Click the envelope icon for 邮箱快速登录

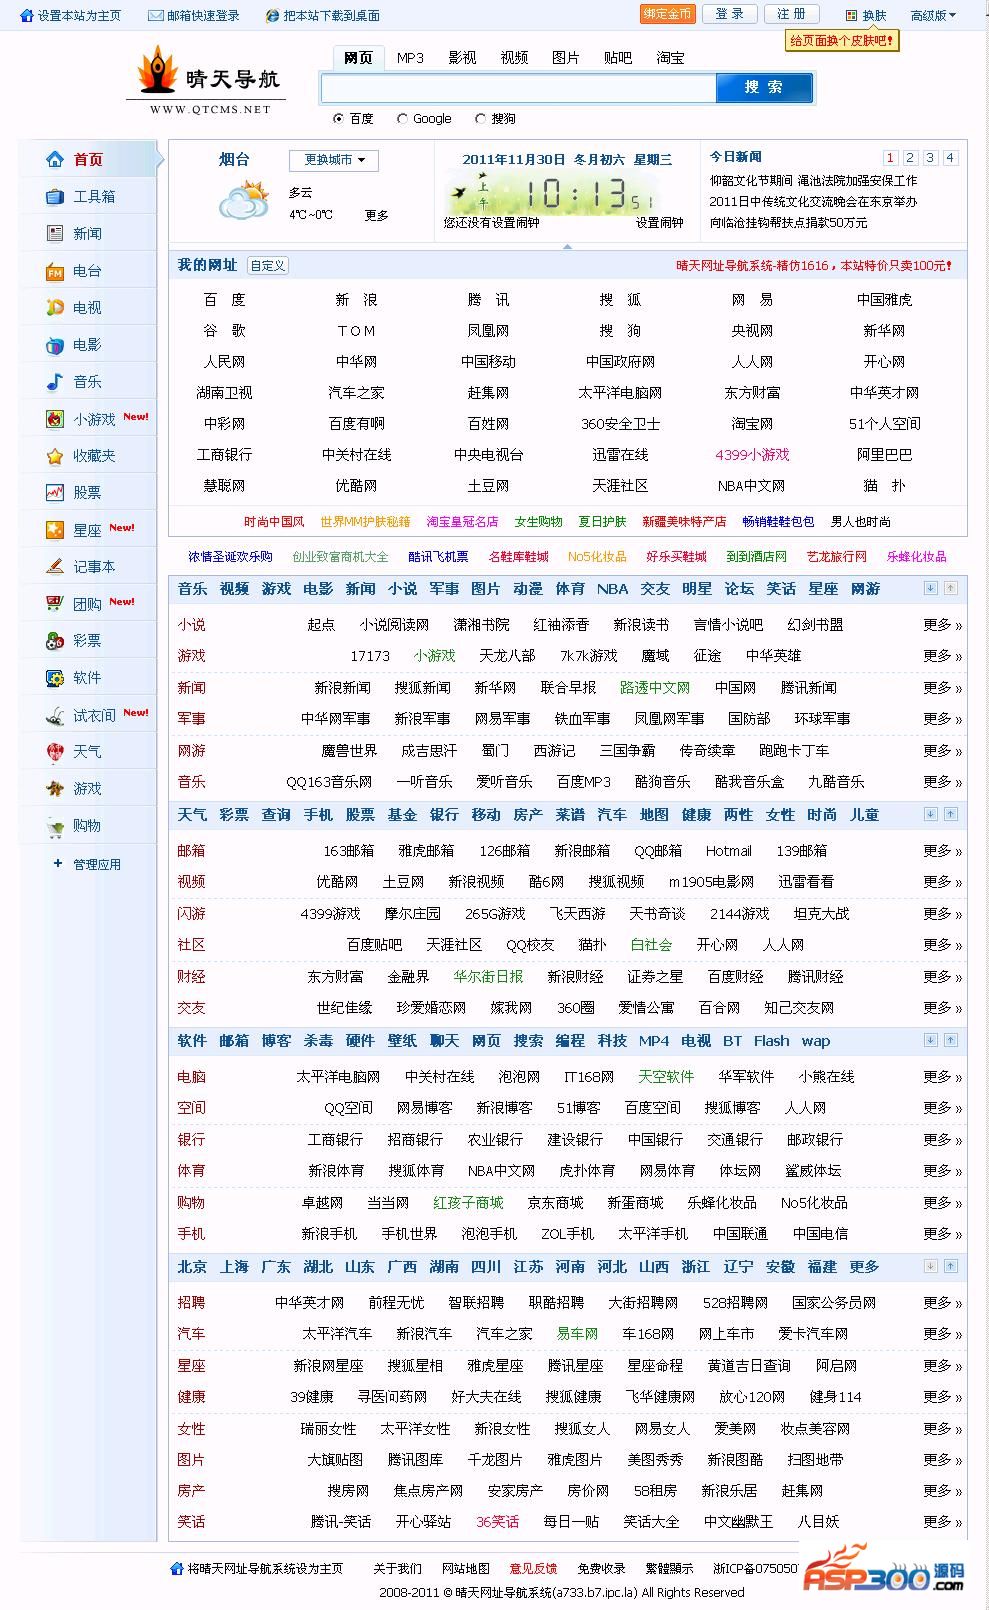point(155,15)
